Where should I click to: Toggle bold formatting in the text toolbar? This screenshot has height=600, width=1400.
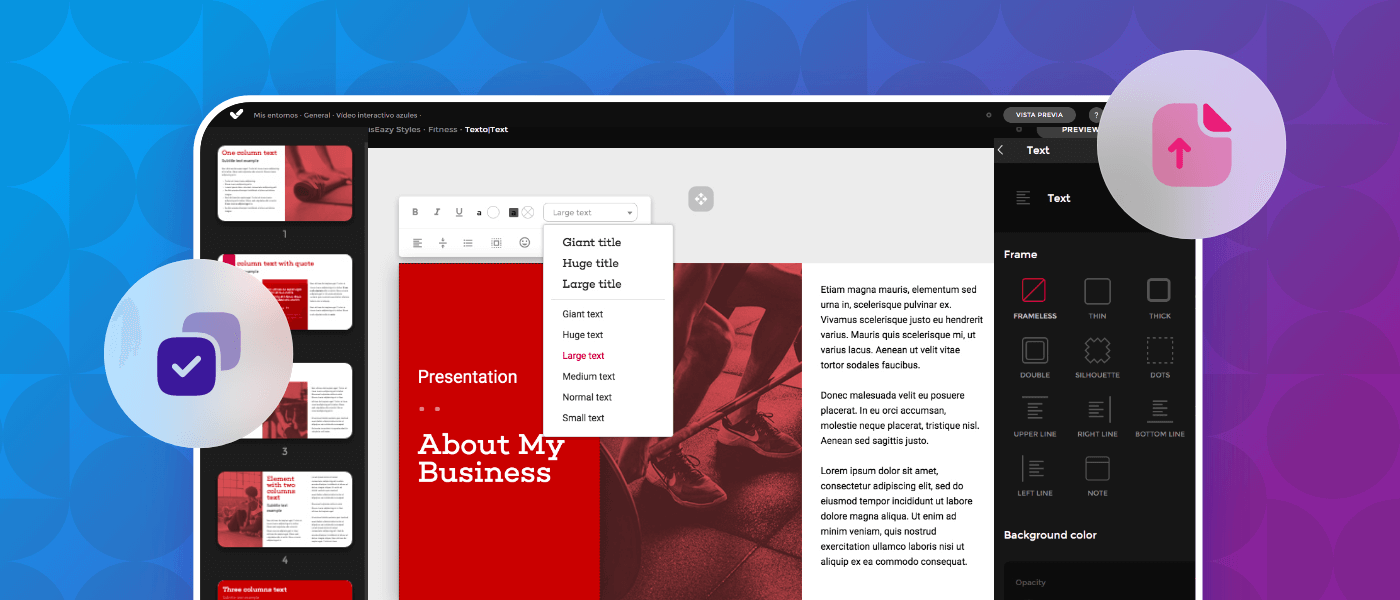click(415, 212)
